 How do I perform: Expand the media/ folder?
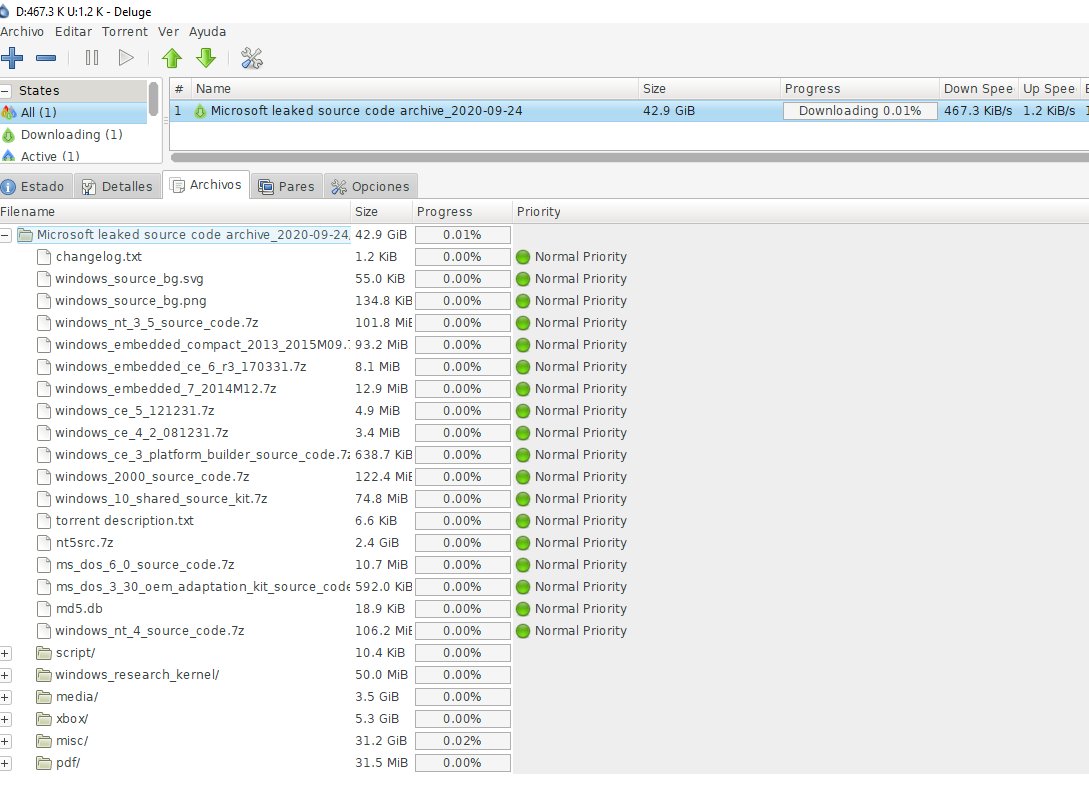pos(5,697)
